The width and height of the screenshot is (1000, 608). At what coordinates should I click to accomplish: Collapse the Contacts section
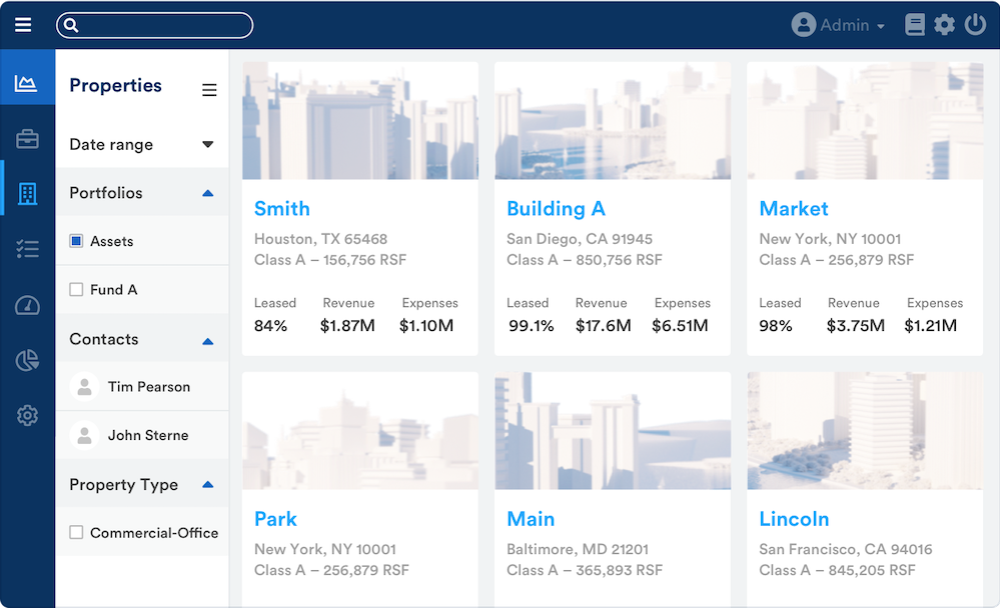tap(208, 341)
